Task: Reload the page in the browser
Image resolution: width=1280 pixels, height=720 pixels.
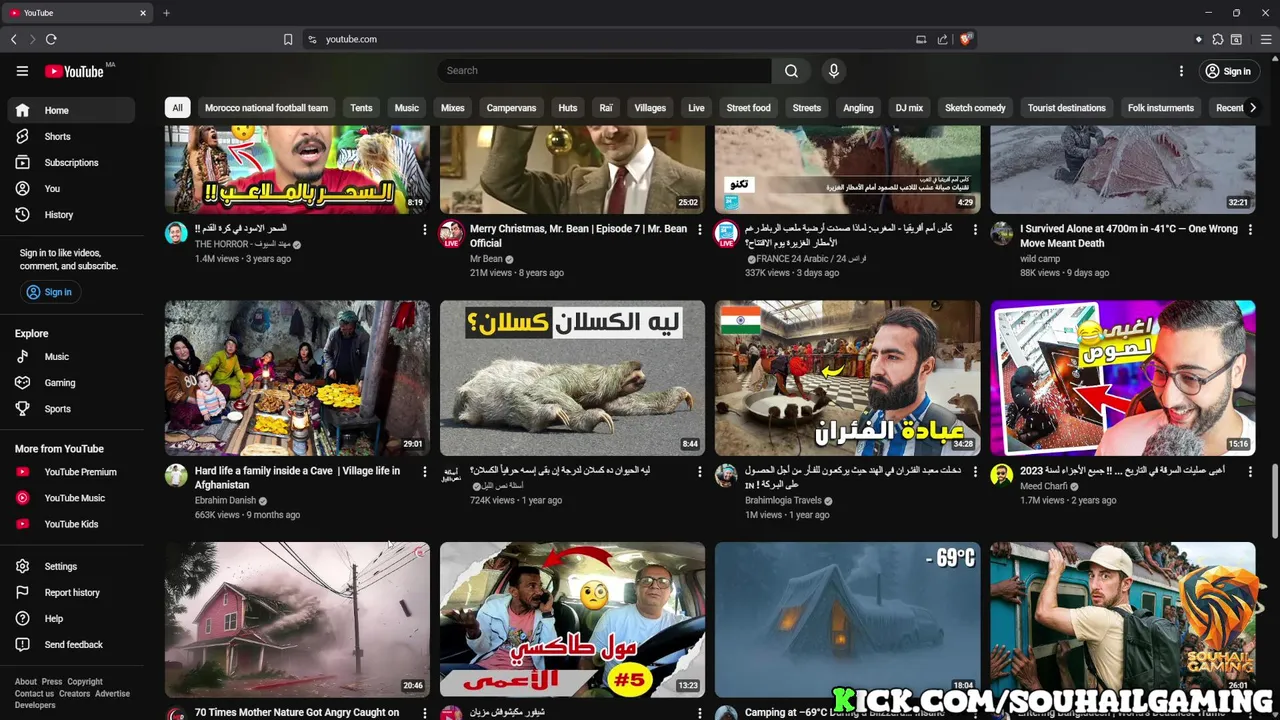Action: coord(51,39)
